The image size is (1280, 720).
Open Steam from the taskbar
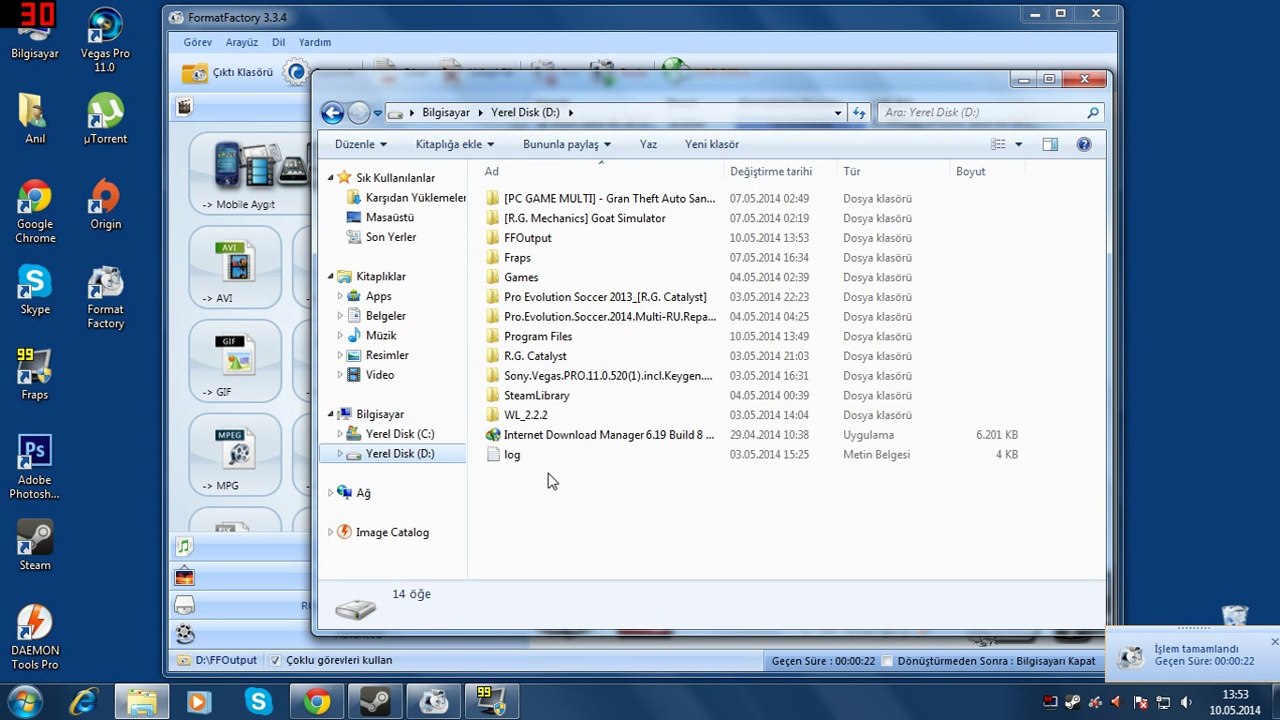(375, 701)
